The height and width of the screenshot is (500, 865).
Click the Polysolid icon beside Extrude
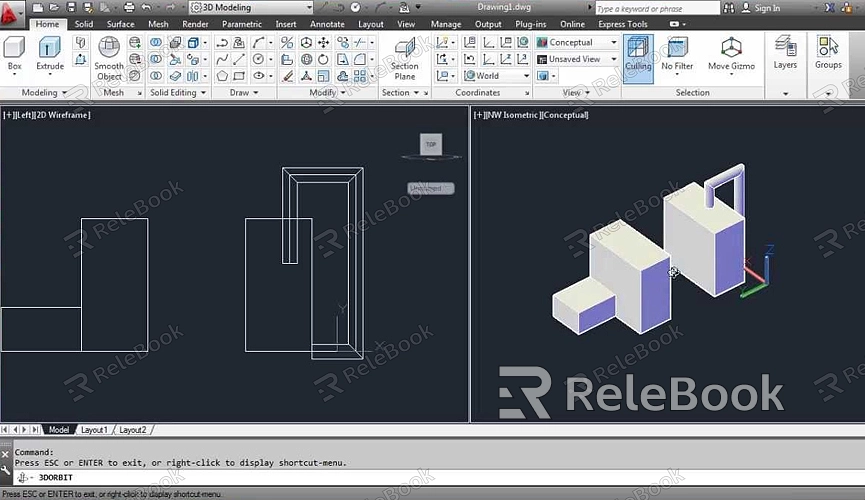point(81,42)
